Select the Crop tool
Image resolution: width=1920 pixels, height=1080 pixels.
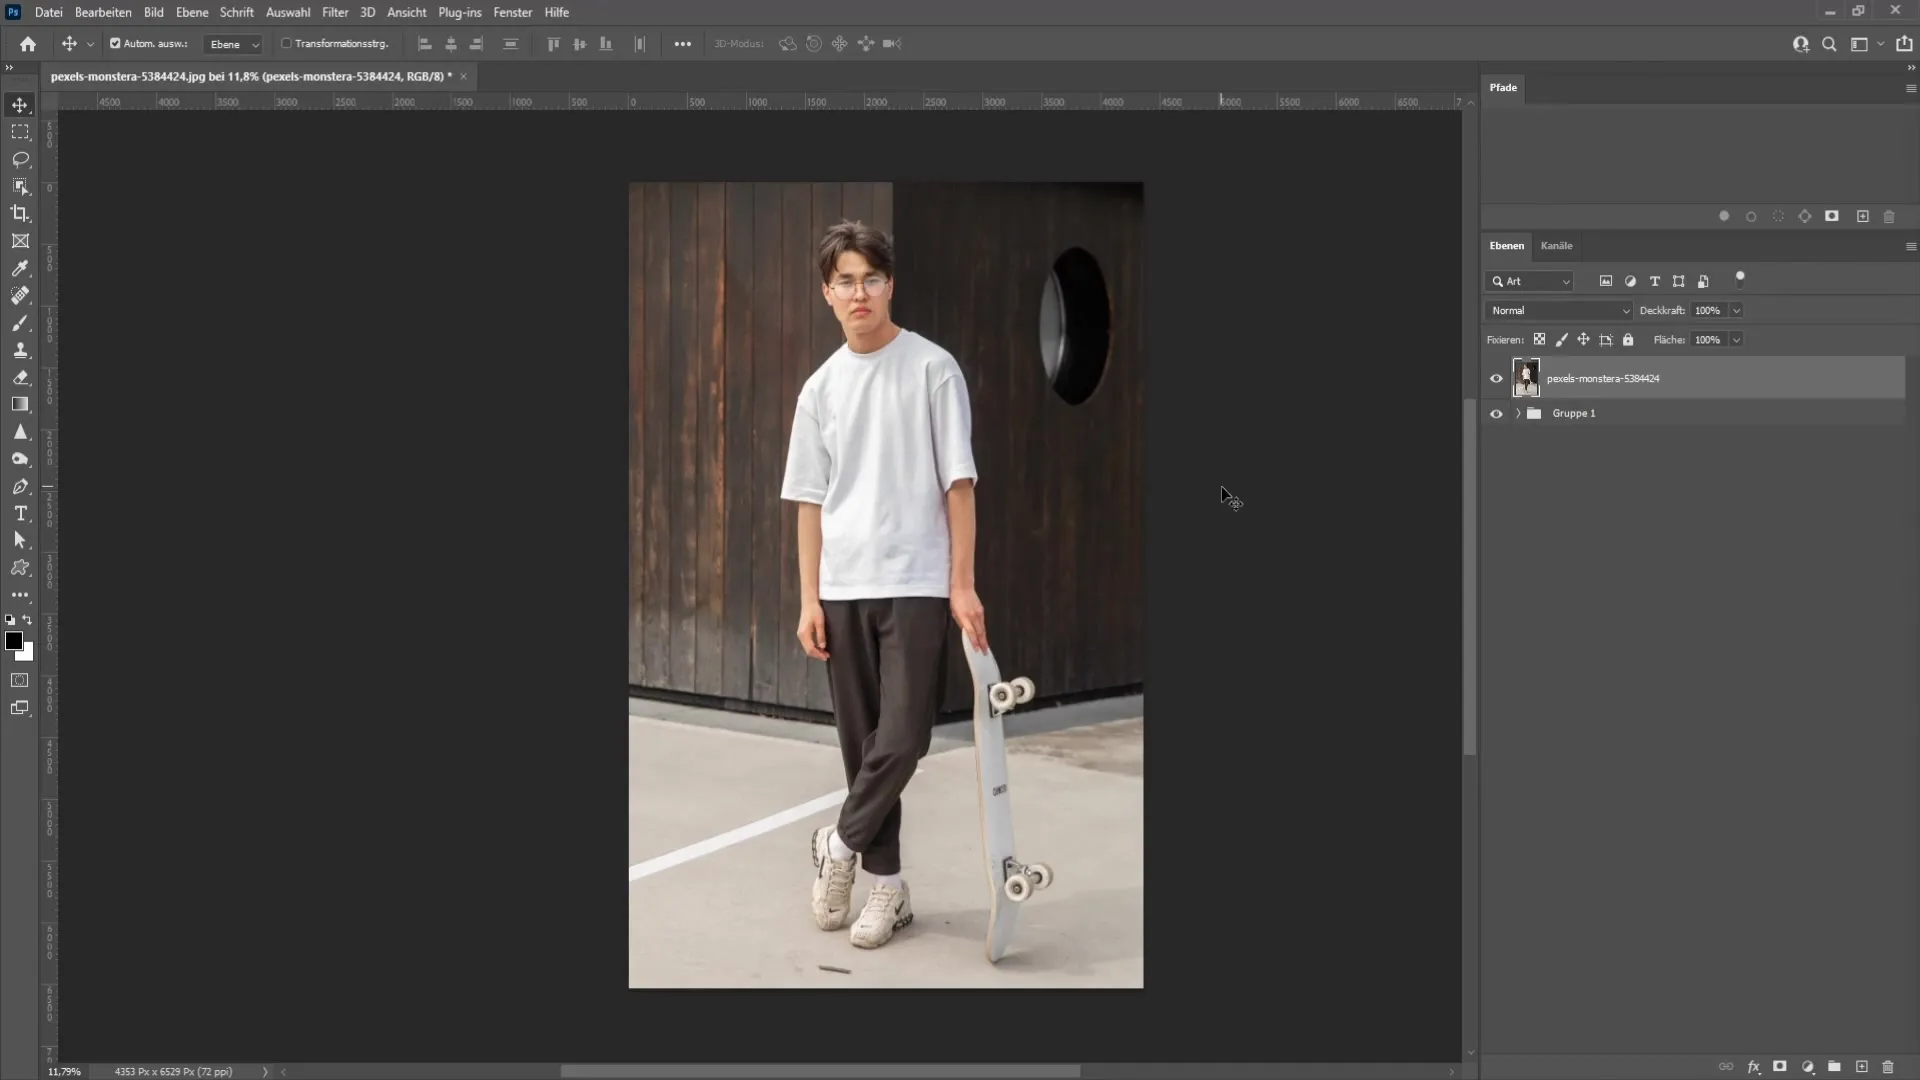coord(20,214)
